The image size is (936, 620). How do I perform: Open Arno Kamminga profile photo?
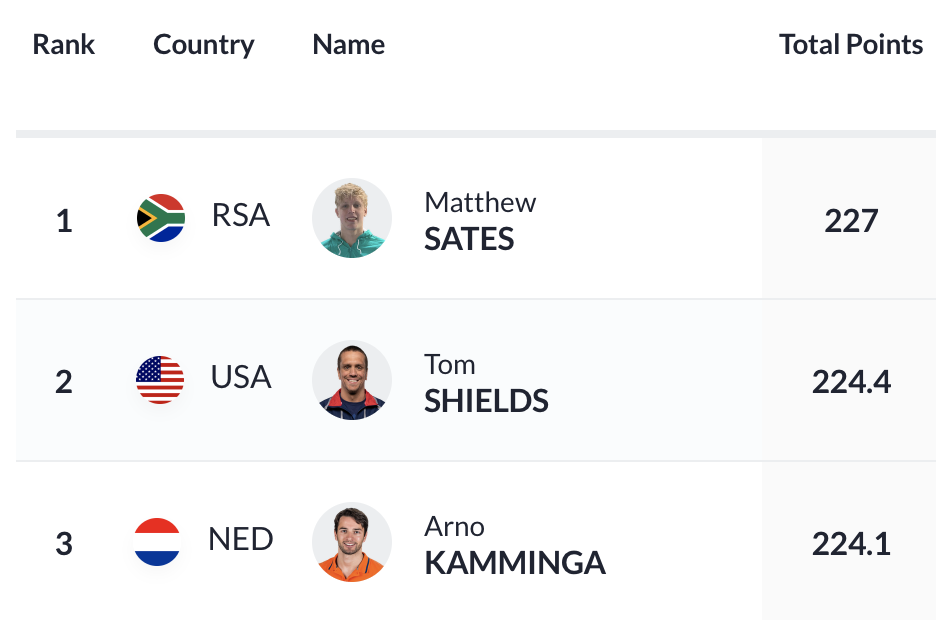(352, 542)
